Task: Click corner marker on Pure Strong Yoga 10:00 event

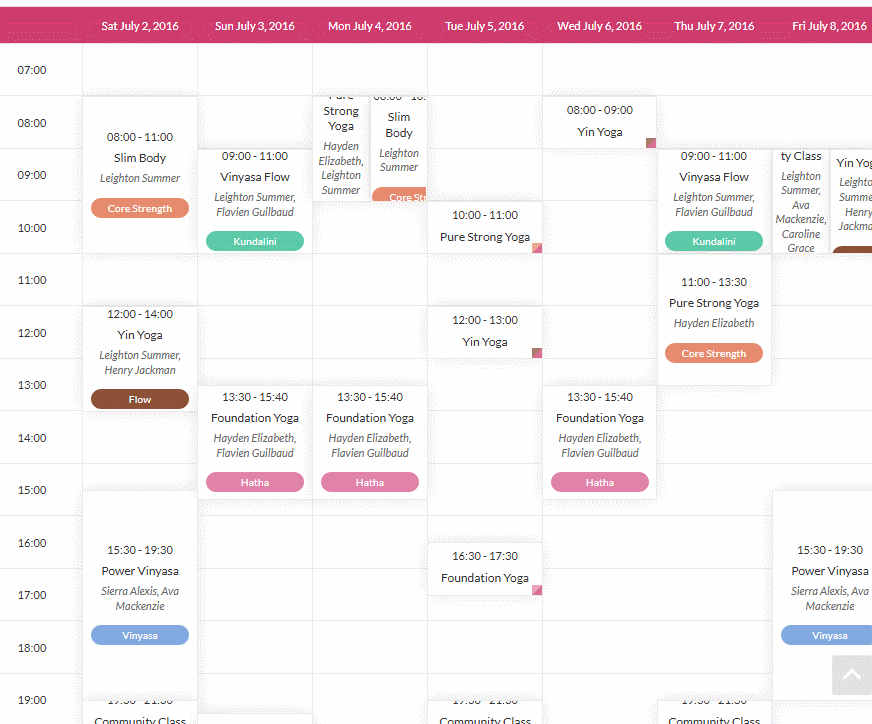Action: point(537,248)
